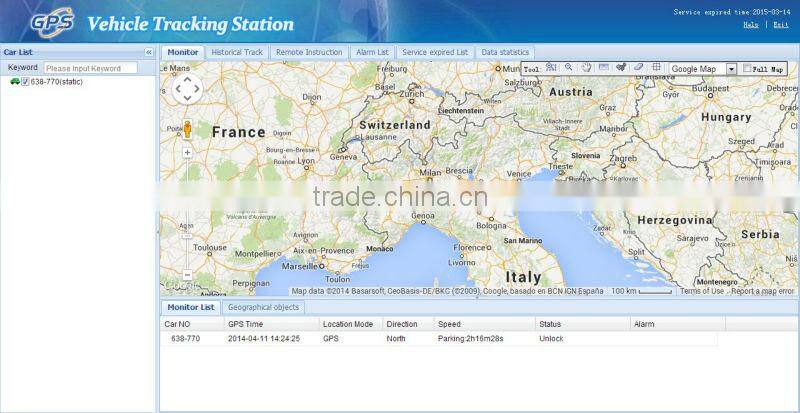Click the Parking:2h16m28s speed cell

click(470, 339)
